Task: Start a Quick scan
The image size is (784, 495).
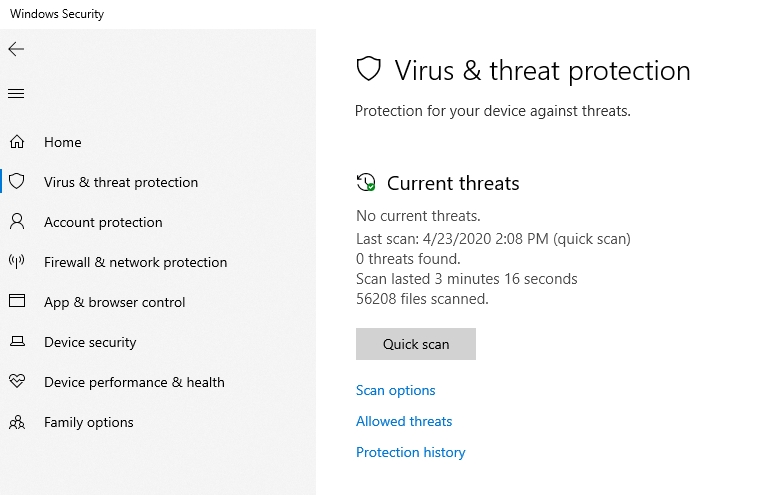Action: point(416,344)
